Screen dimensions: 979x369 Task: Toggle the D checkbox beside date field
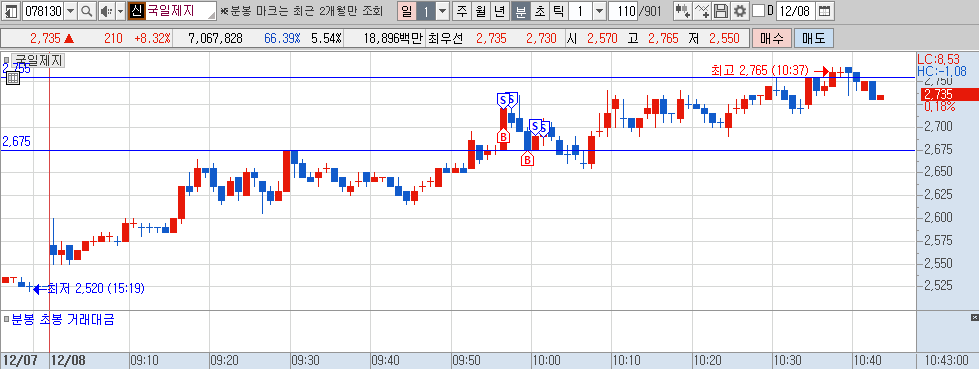point(759,11)
